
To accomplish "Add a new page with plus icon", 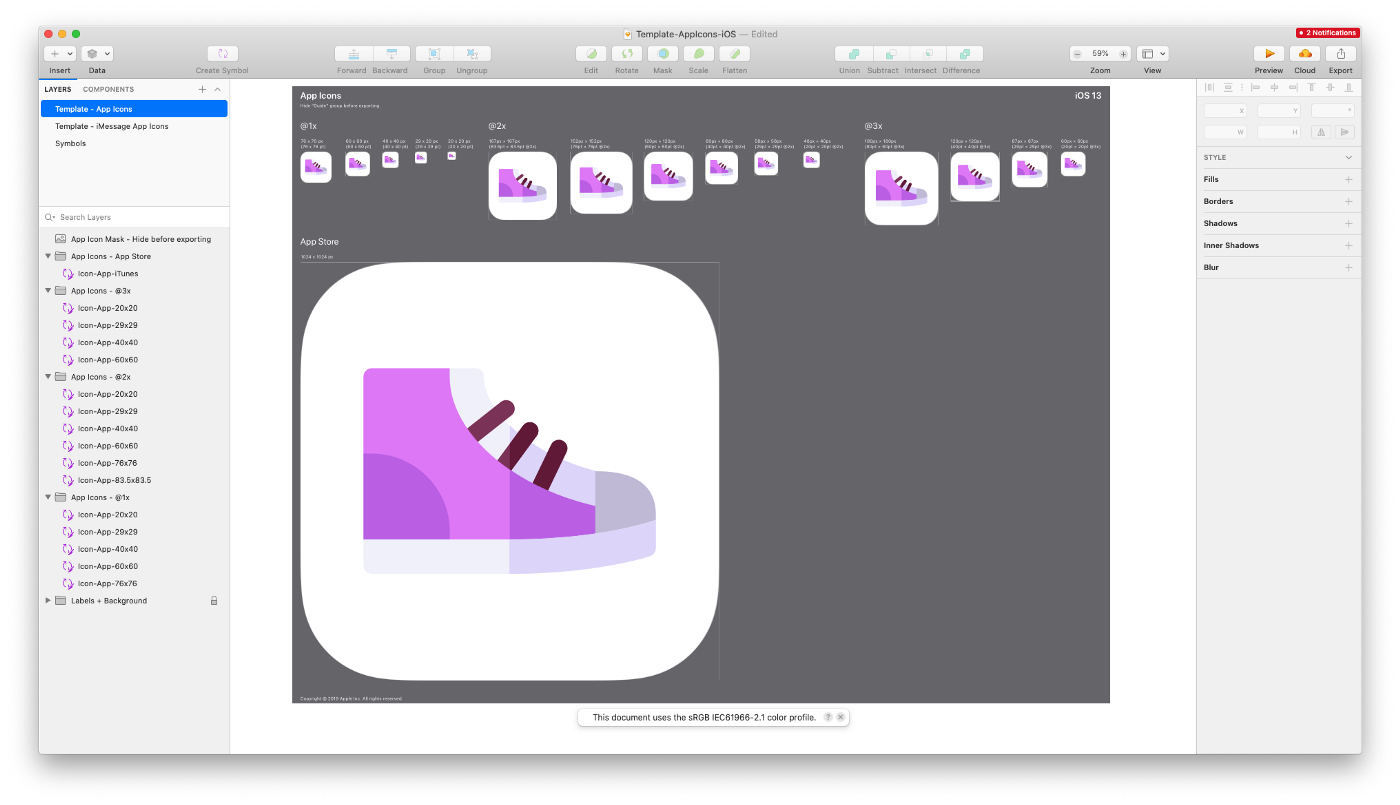I will point(202,89).
